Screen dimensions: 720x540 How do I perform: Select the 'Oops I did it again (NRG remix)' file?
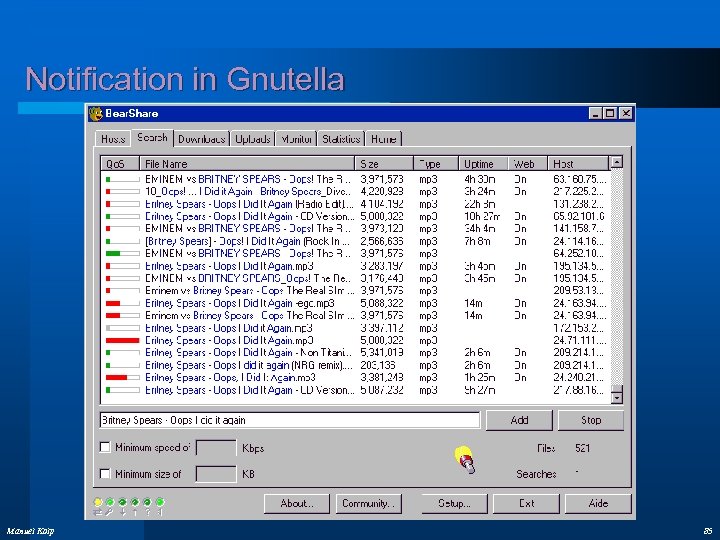point(248,365)
